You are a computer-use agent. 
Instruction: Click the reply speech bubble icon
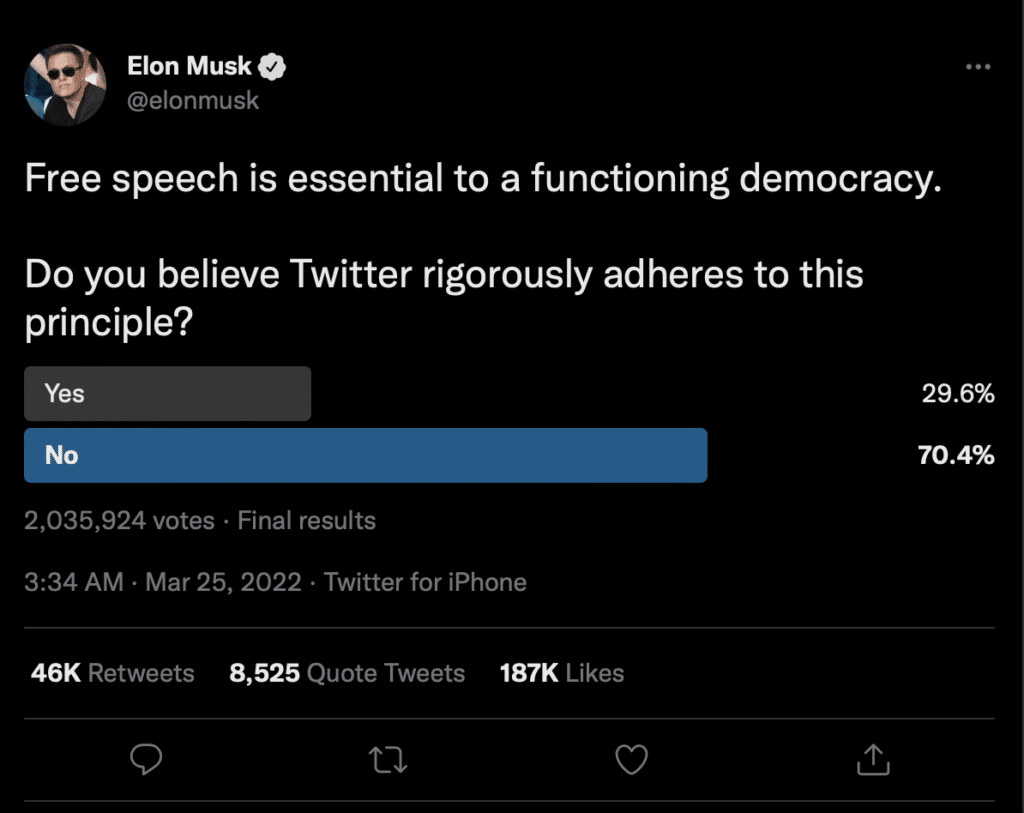pos(146,759)
